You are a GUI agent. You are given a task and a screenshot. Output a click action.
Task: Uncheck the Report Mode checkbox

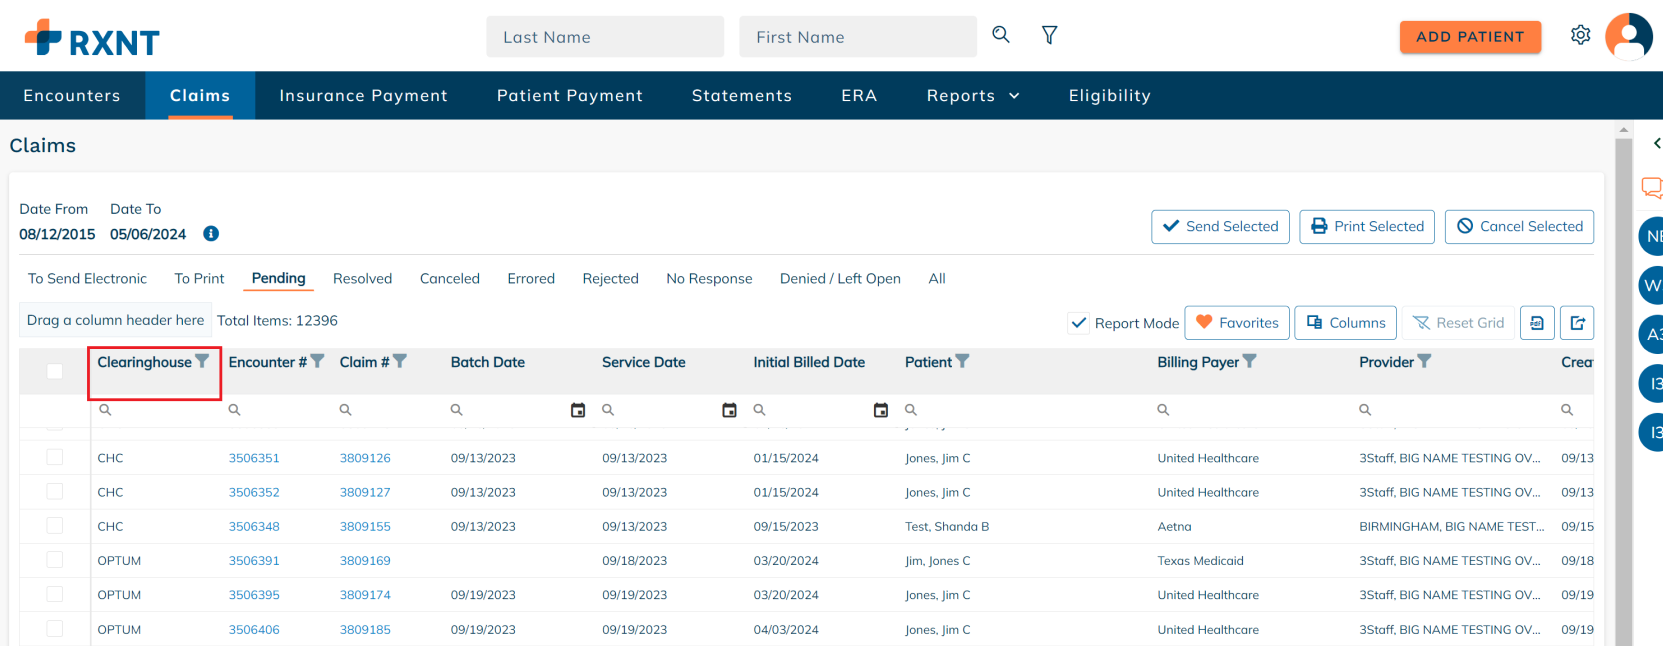point(1079,323)
